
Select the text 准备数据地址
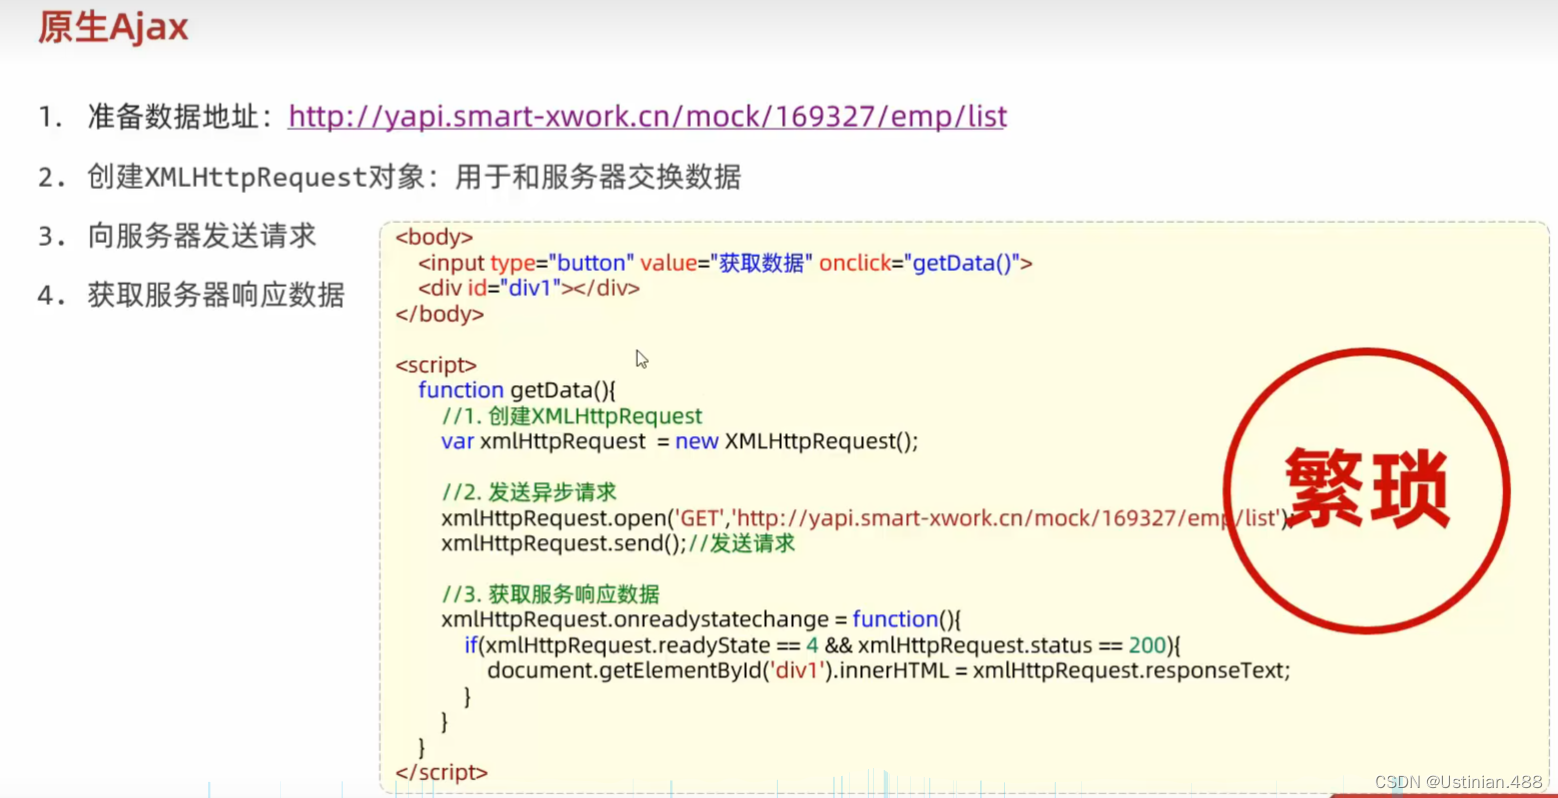pos(173,117)
